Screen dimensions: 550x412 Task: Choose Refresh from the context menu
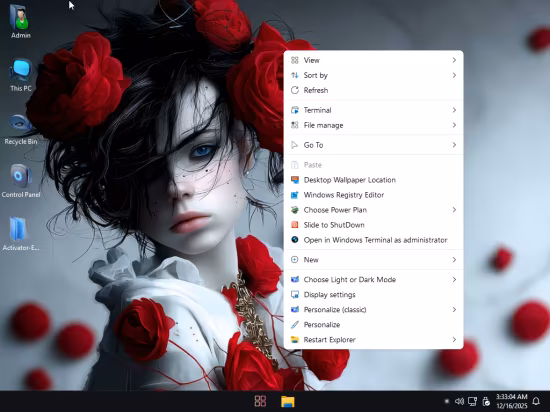pos(373,90)
